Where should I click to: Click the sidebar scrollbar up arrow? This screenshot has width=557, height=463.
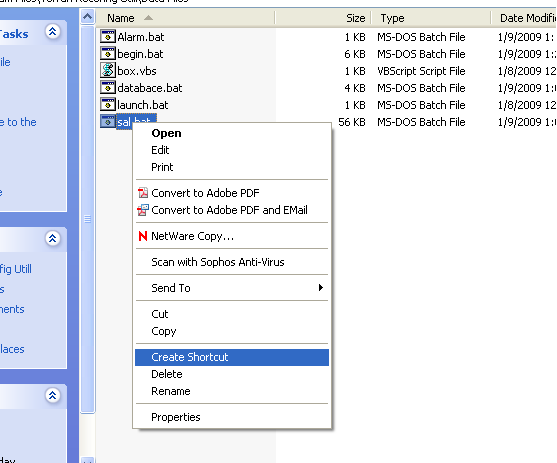coord(87,16)
